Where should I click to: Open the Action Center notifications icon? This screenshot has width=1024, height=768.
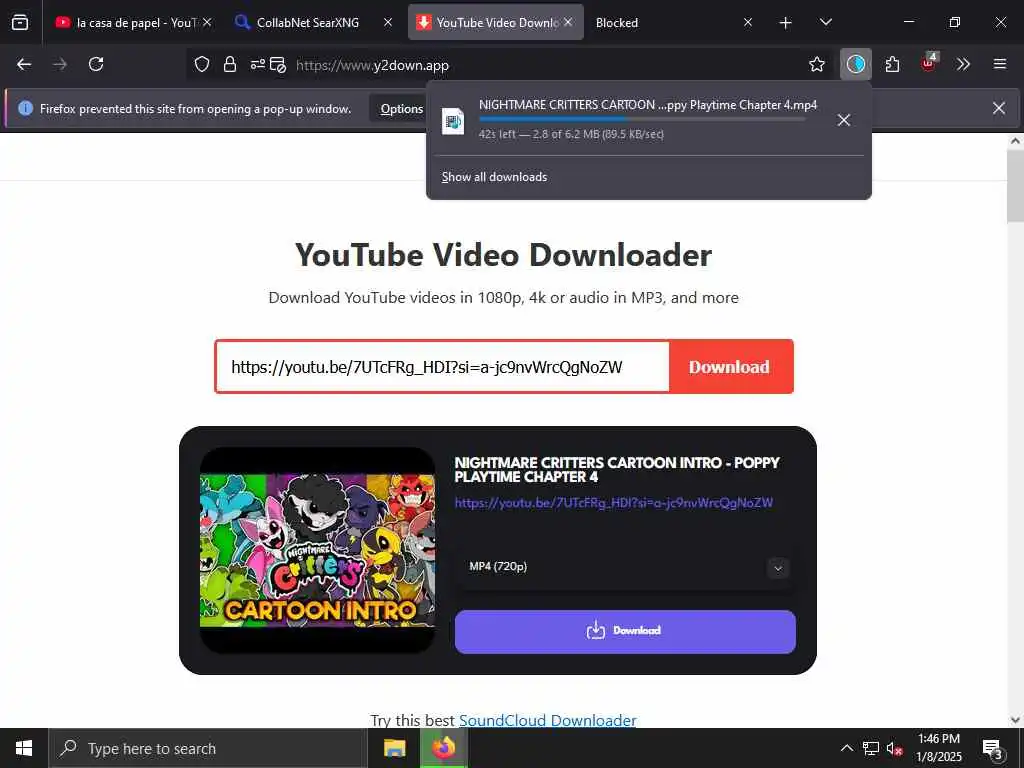click(992, 748)
